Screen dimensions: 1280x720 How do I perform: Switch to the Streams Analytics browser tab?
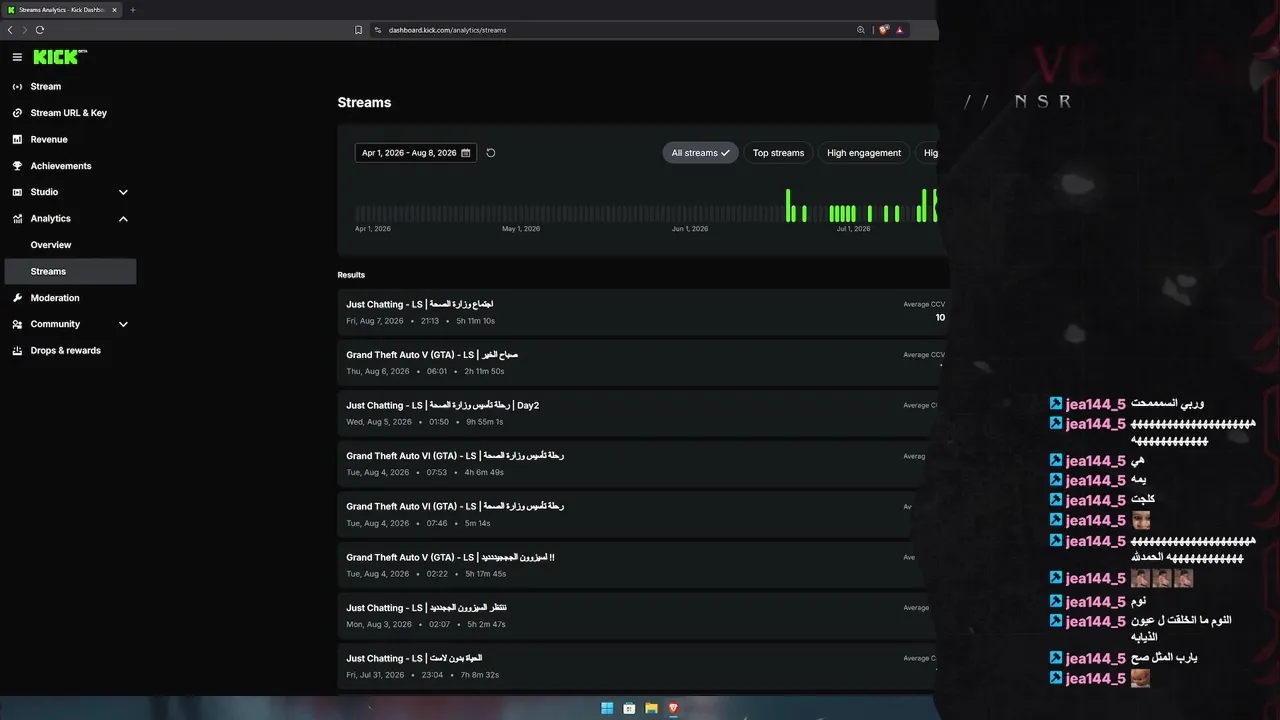pos(62,10)
